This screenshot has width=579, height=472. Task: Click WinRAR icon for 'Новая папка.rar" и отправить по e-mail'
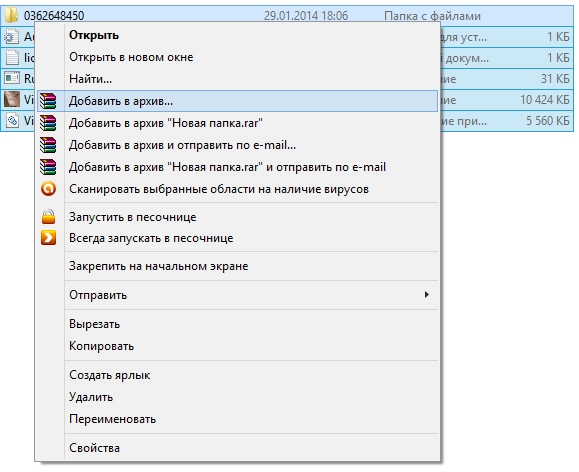(48, 167)
